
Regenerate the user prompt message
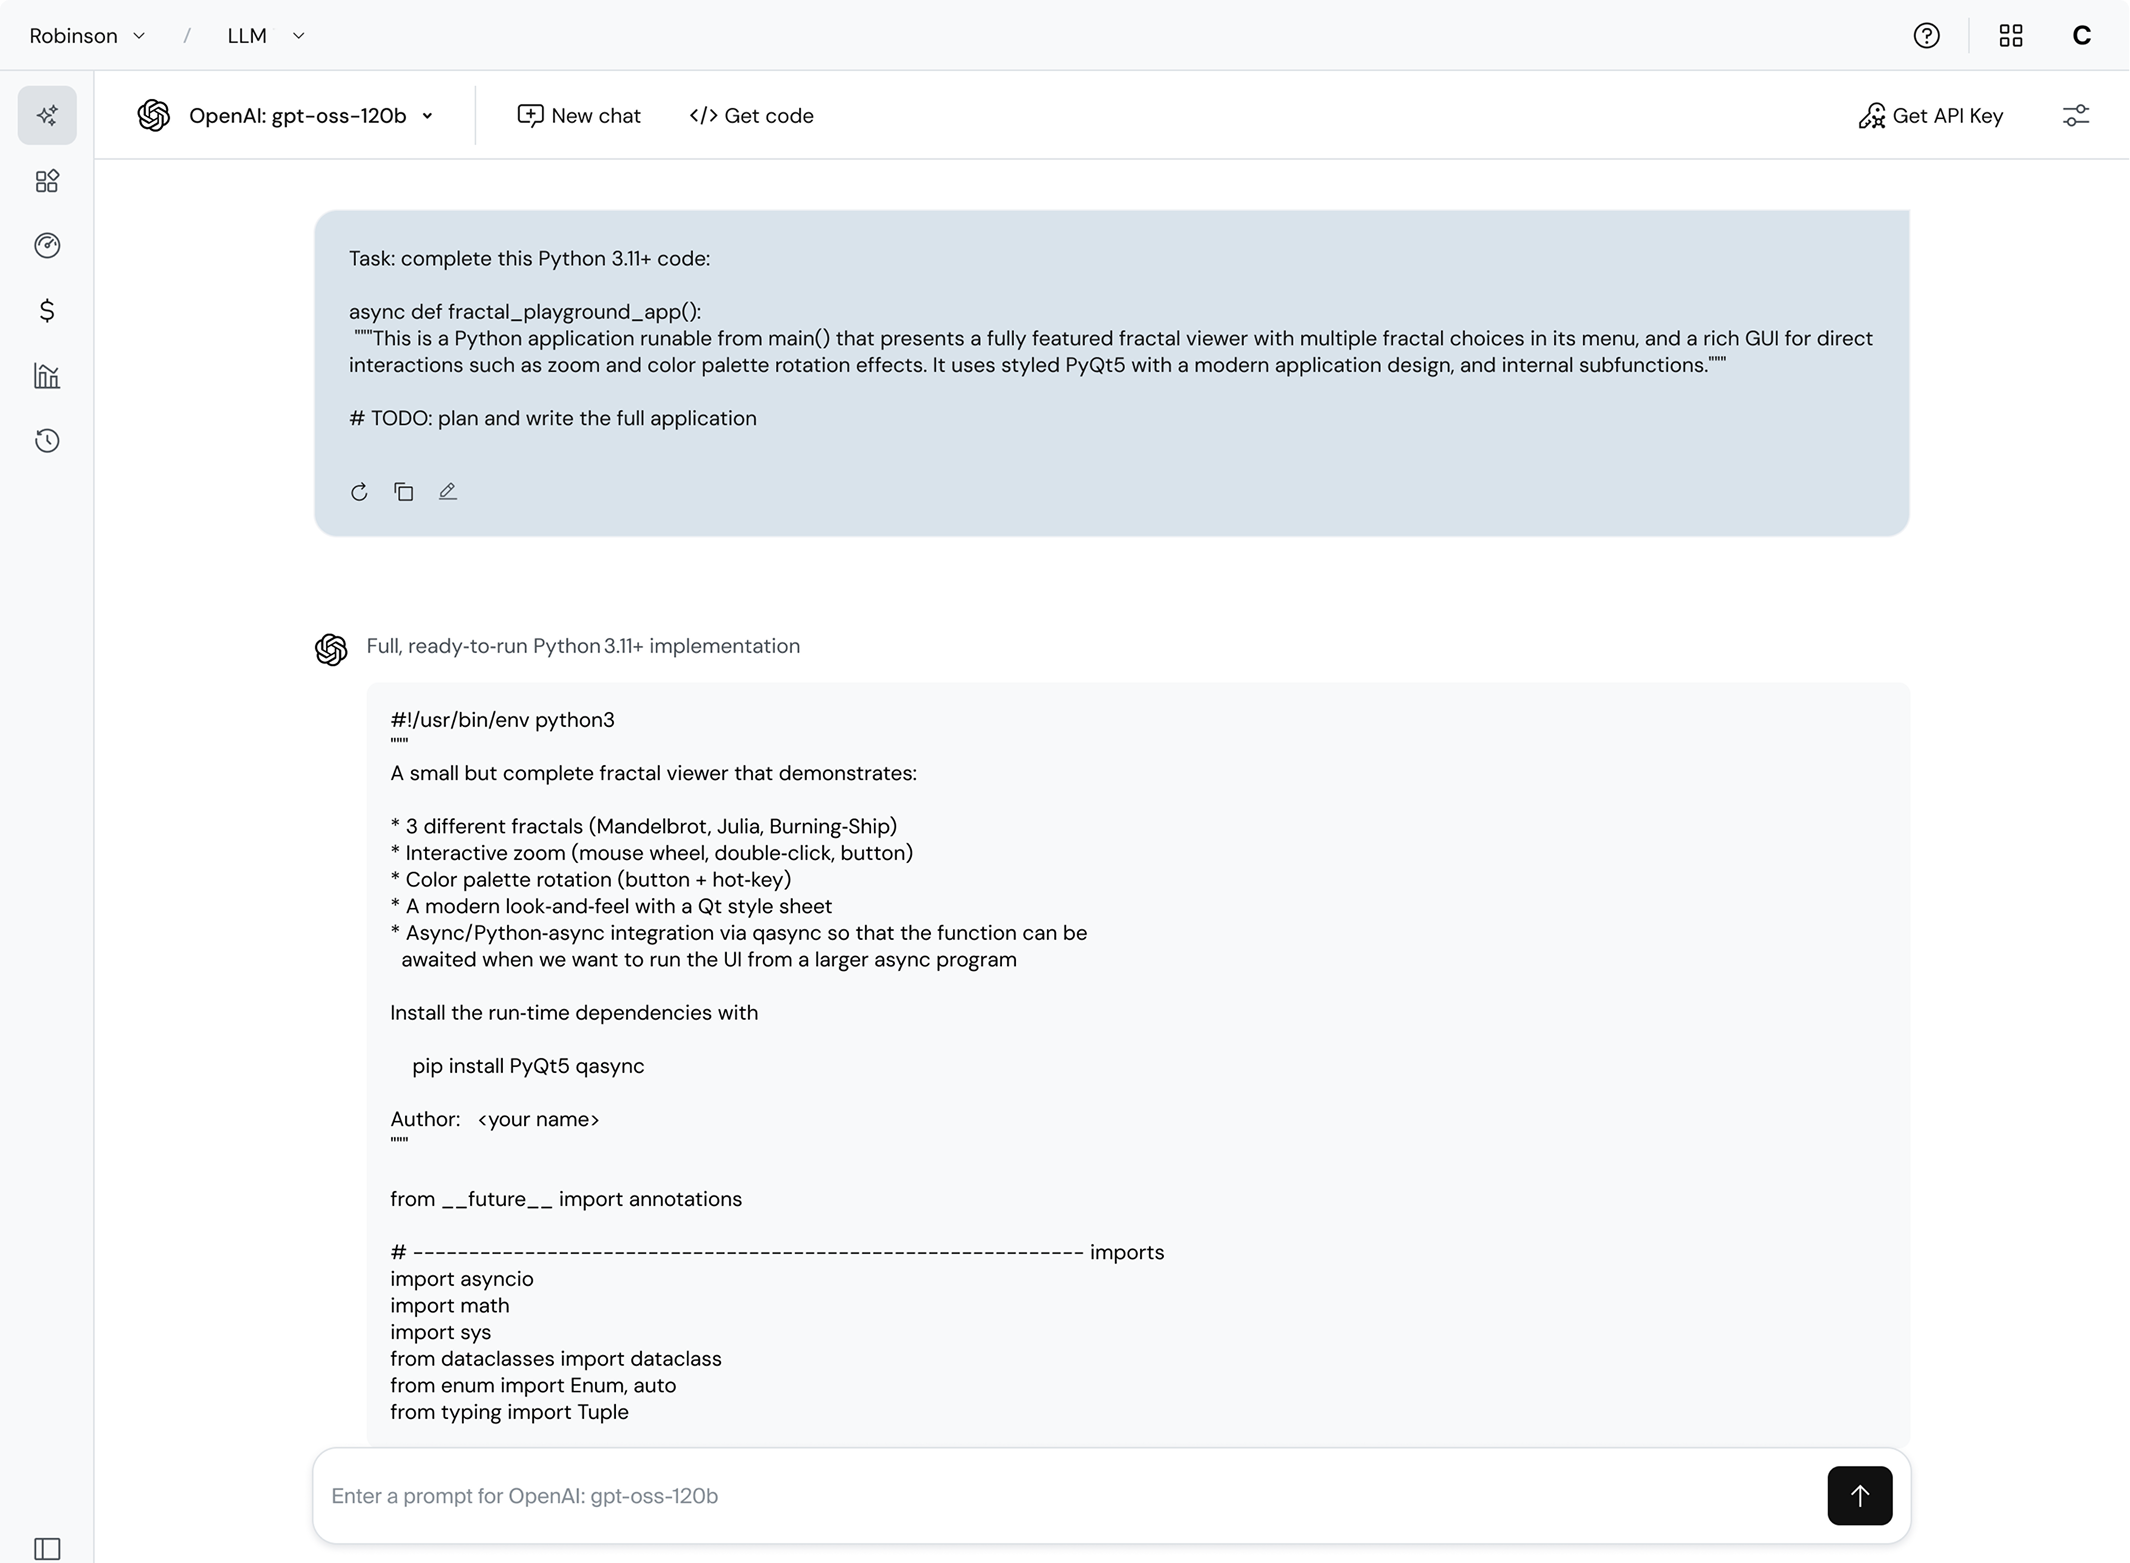pyautogui.click(x=359, y=492)
